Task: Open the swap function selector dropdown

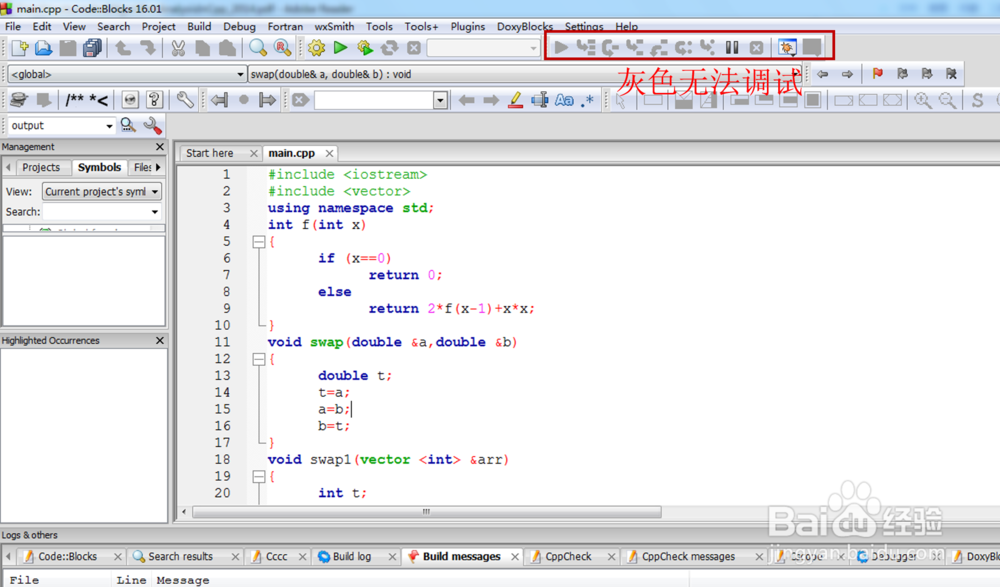Action: pyautogui.click(x=524, y=74)
